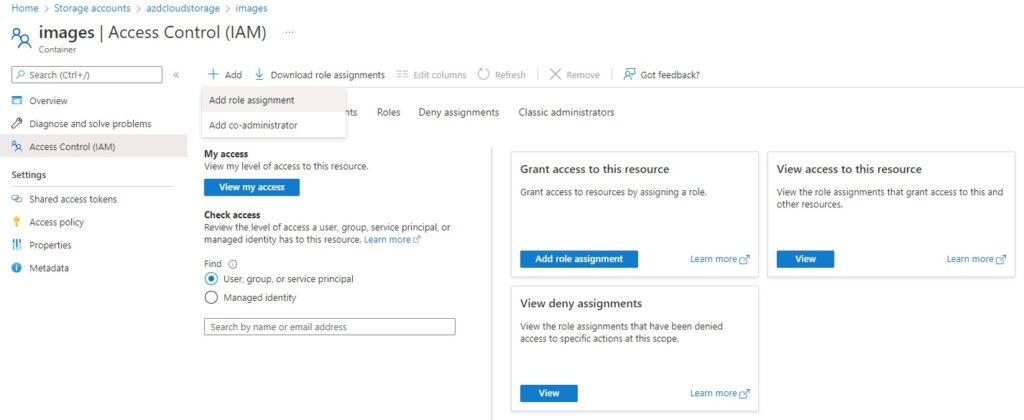
Task: Collapse the sidebar with double chevron
Action: pos(176,75)
